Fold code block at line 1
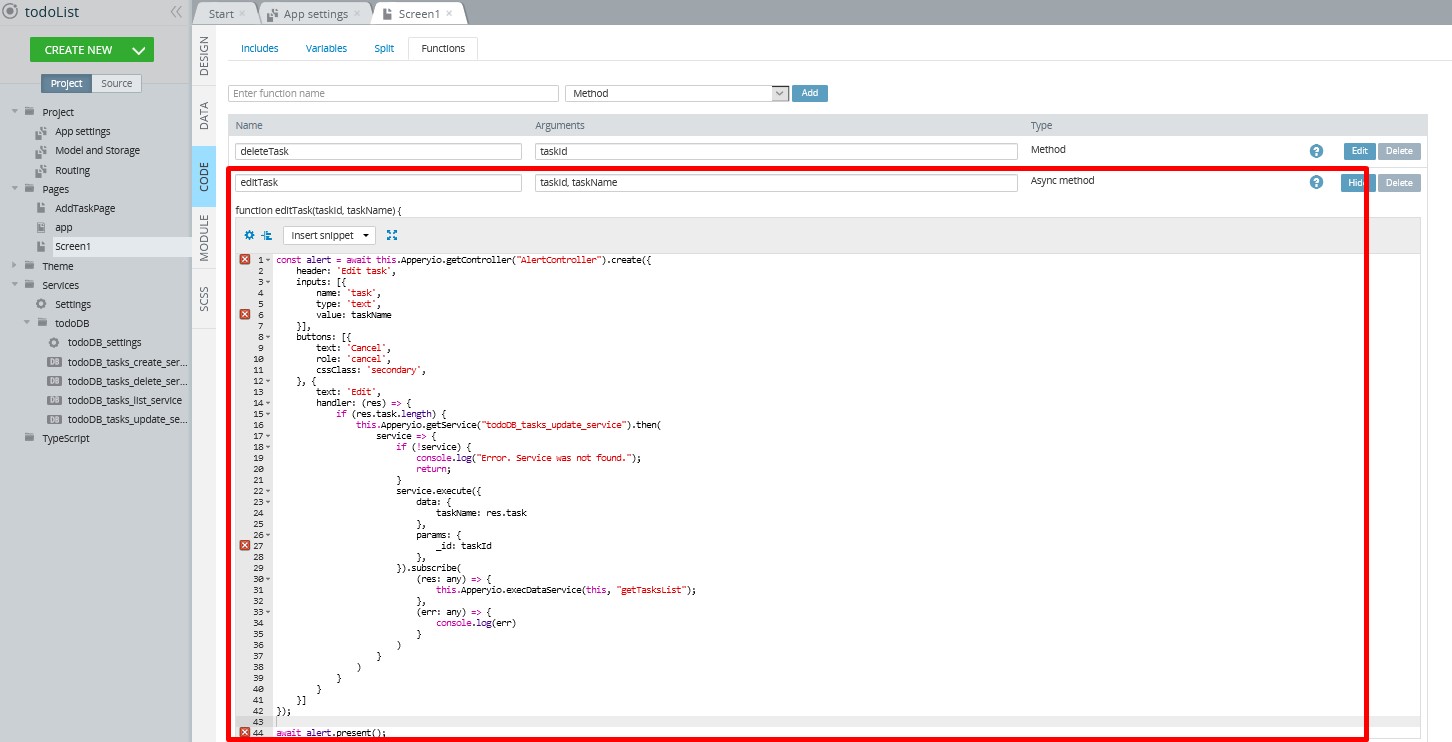1452x742 pixels. (x=268, y=260)
